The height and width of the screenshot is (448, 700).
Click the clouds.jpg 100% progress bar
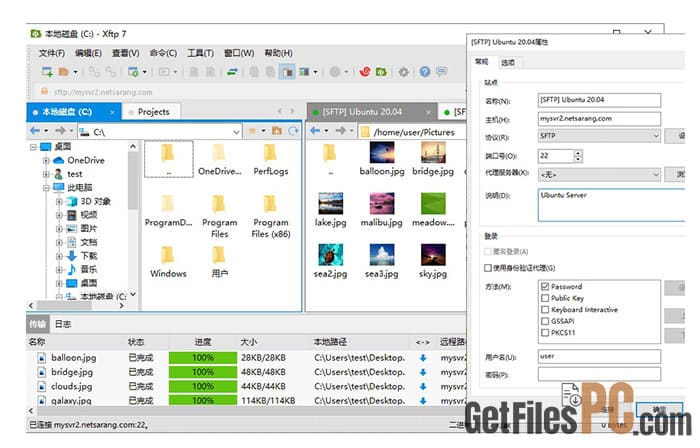click(x=203, y=386)
